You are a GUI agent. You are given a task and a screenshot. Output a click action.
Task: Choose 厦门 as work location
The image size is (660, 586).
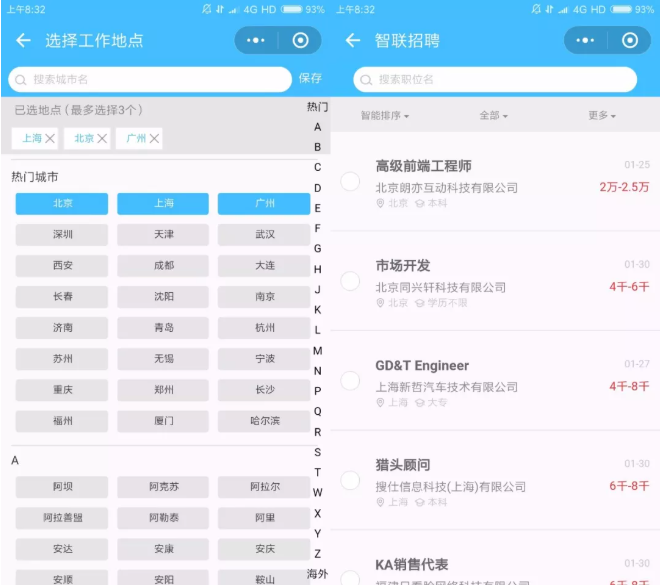click(163, 421)
